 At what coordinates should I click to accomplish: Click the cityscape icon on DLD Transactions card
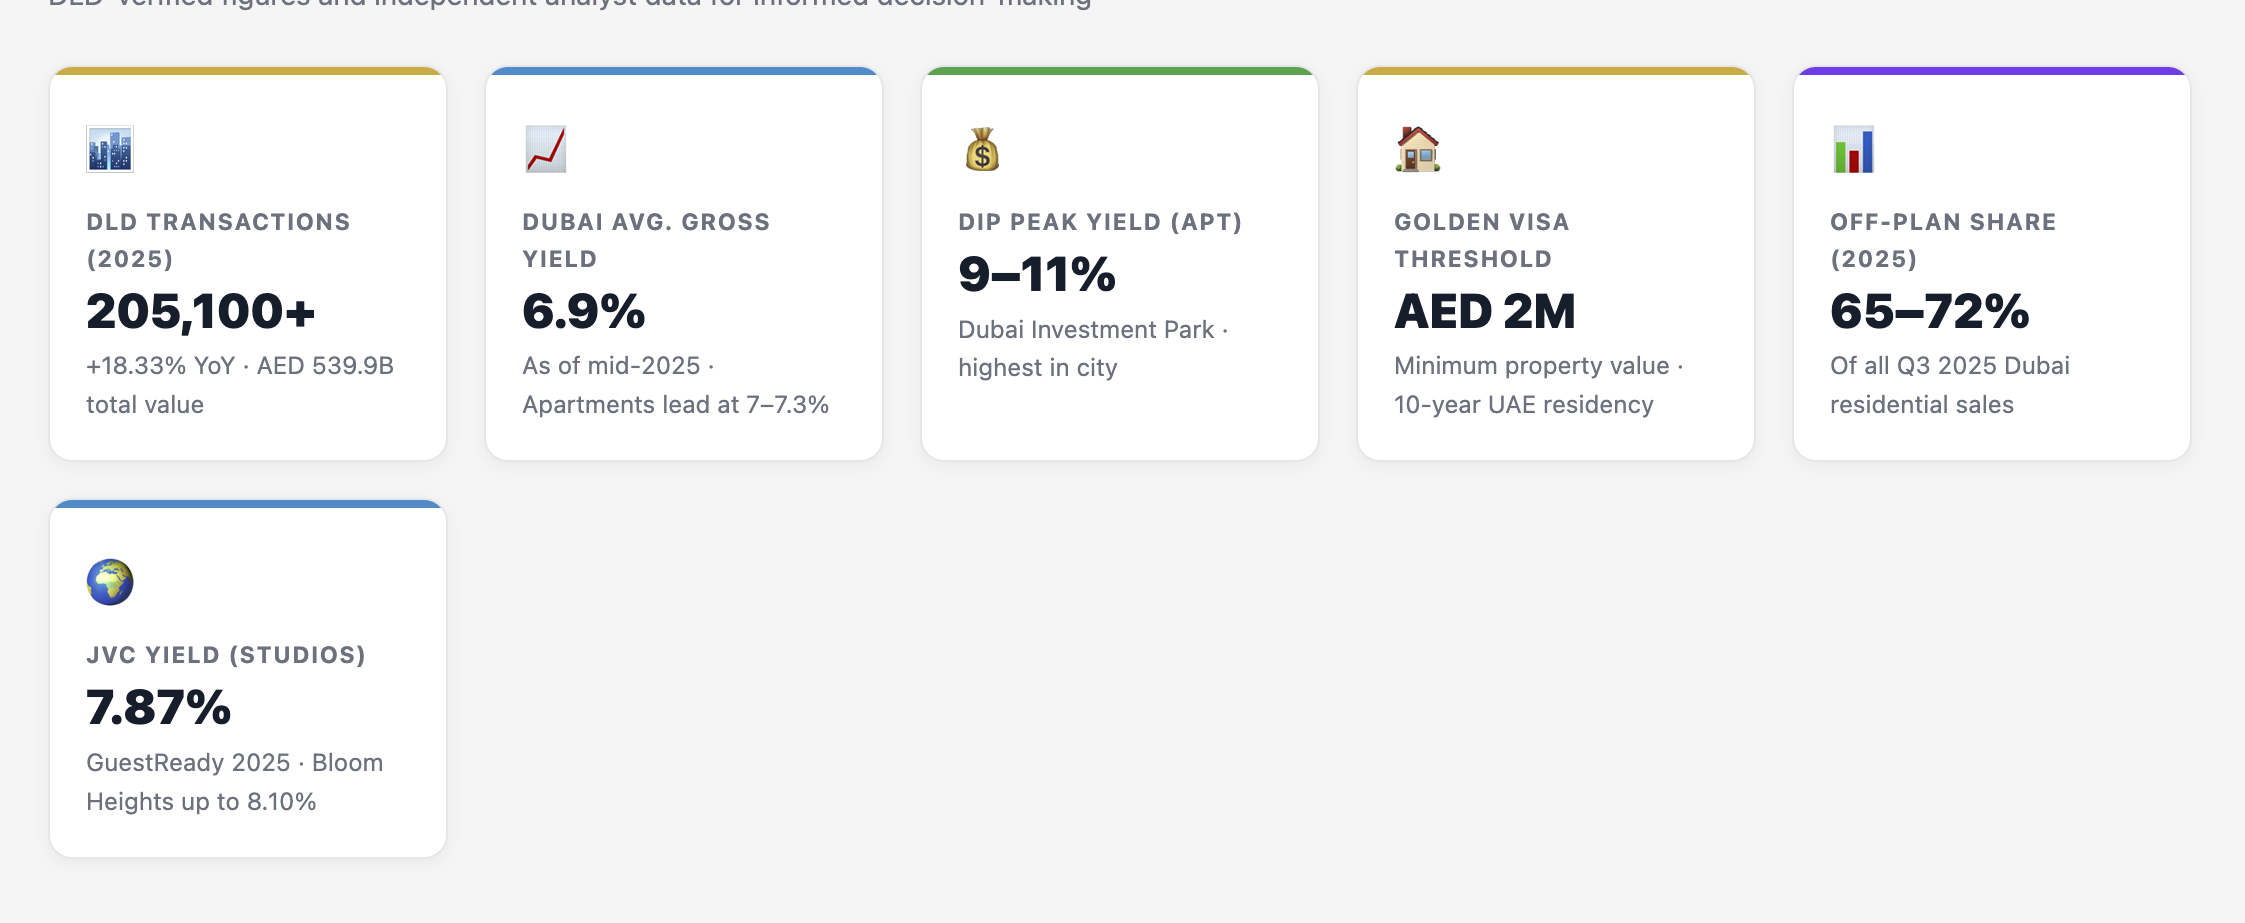[110, 150]
